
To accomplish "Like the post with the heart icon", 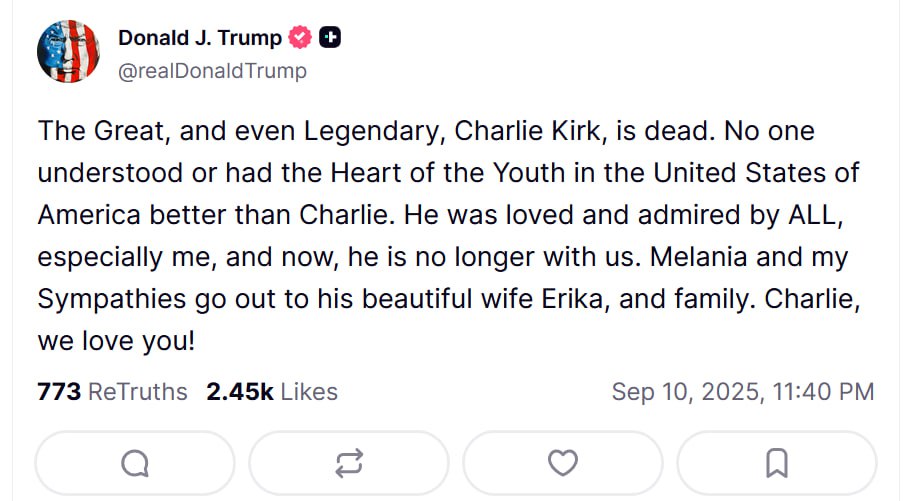I will point(563,463).
